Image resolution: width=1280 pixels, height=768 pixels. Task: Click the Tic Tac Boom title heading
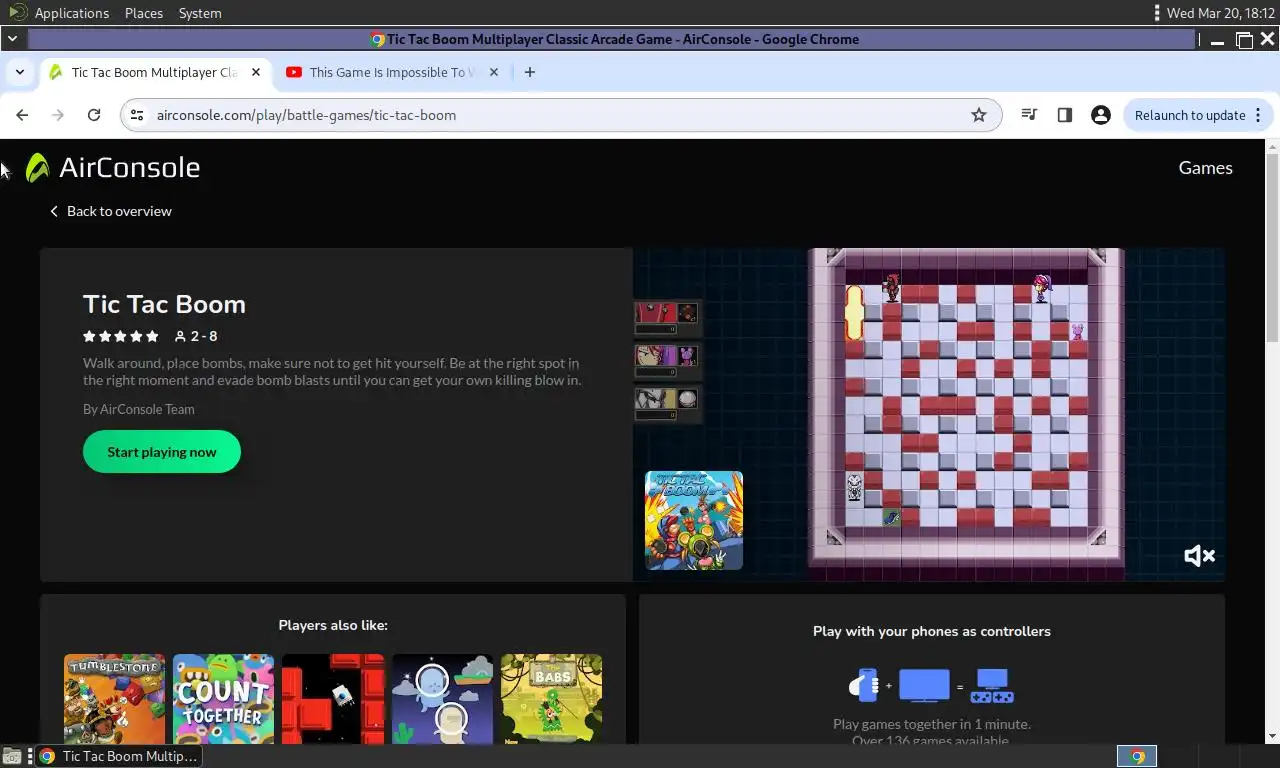164,304
